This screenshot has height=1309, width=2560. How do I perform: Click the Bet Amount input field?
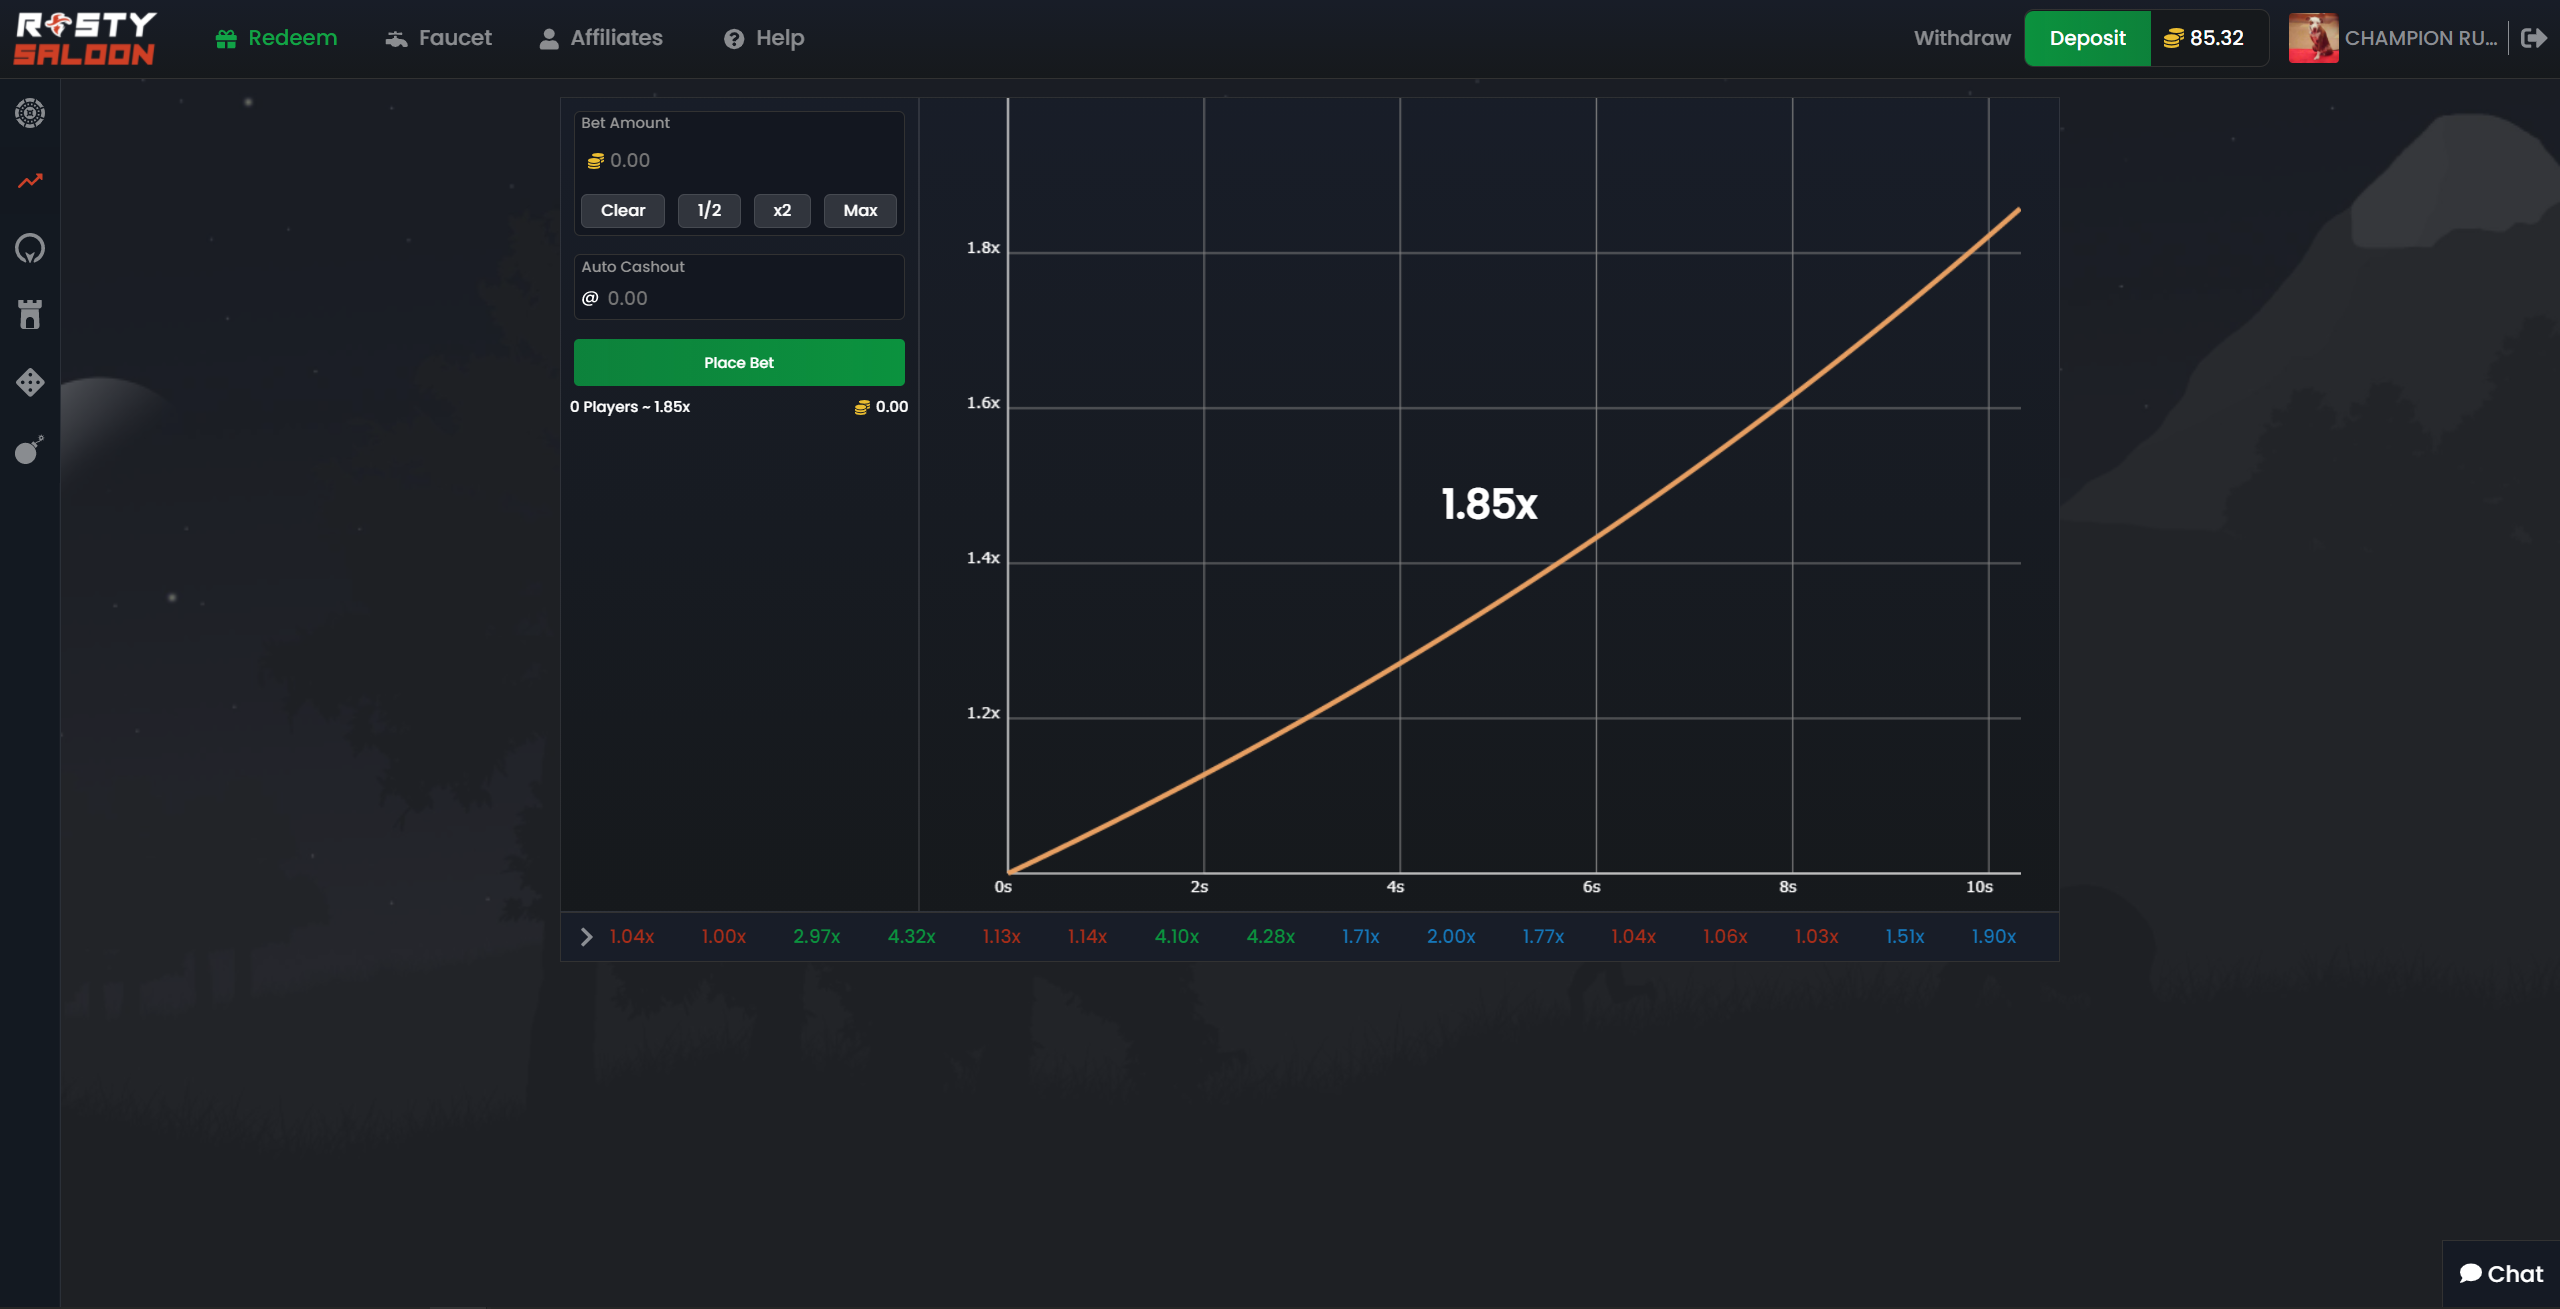[739, 160]
